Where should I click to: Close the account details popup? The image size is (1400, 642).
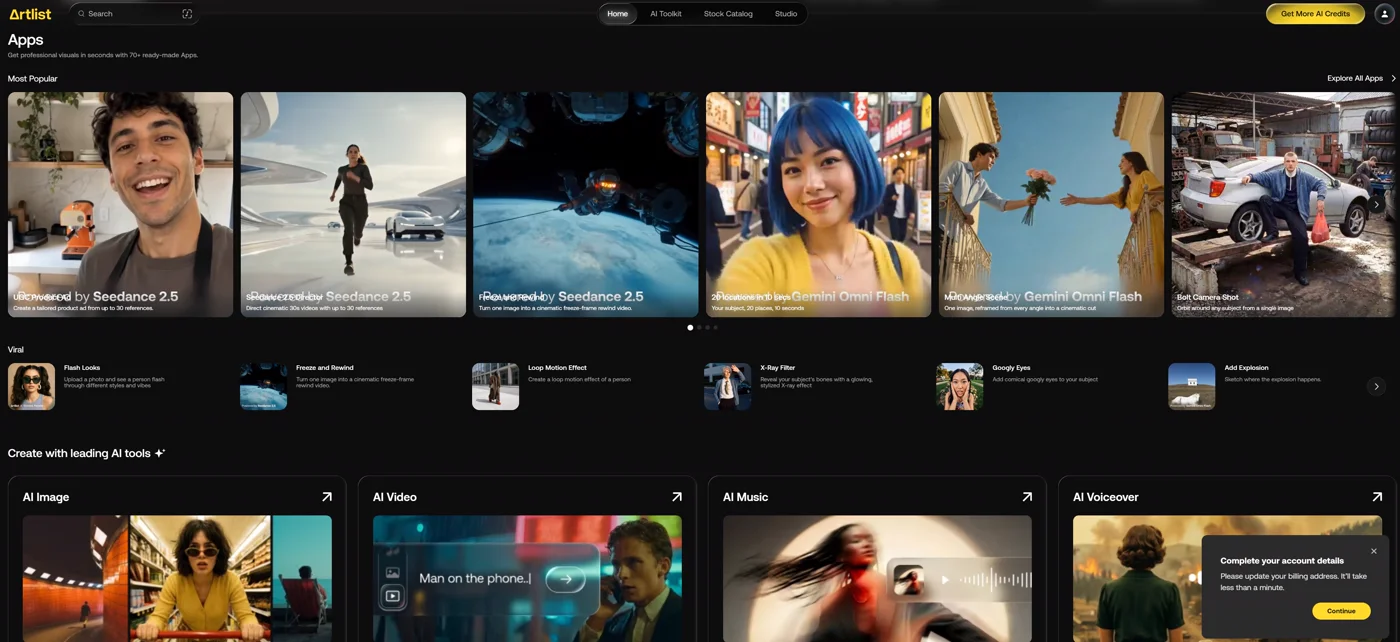(1373, 551)
